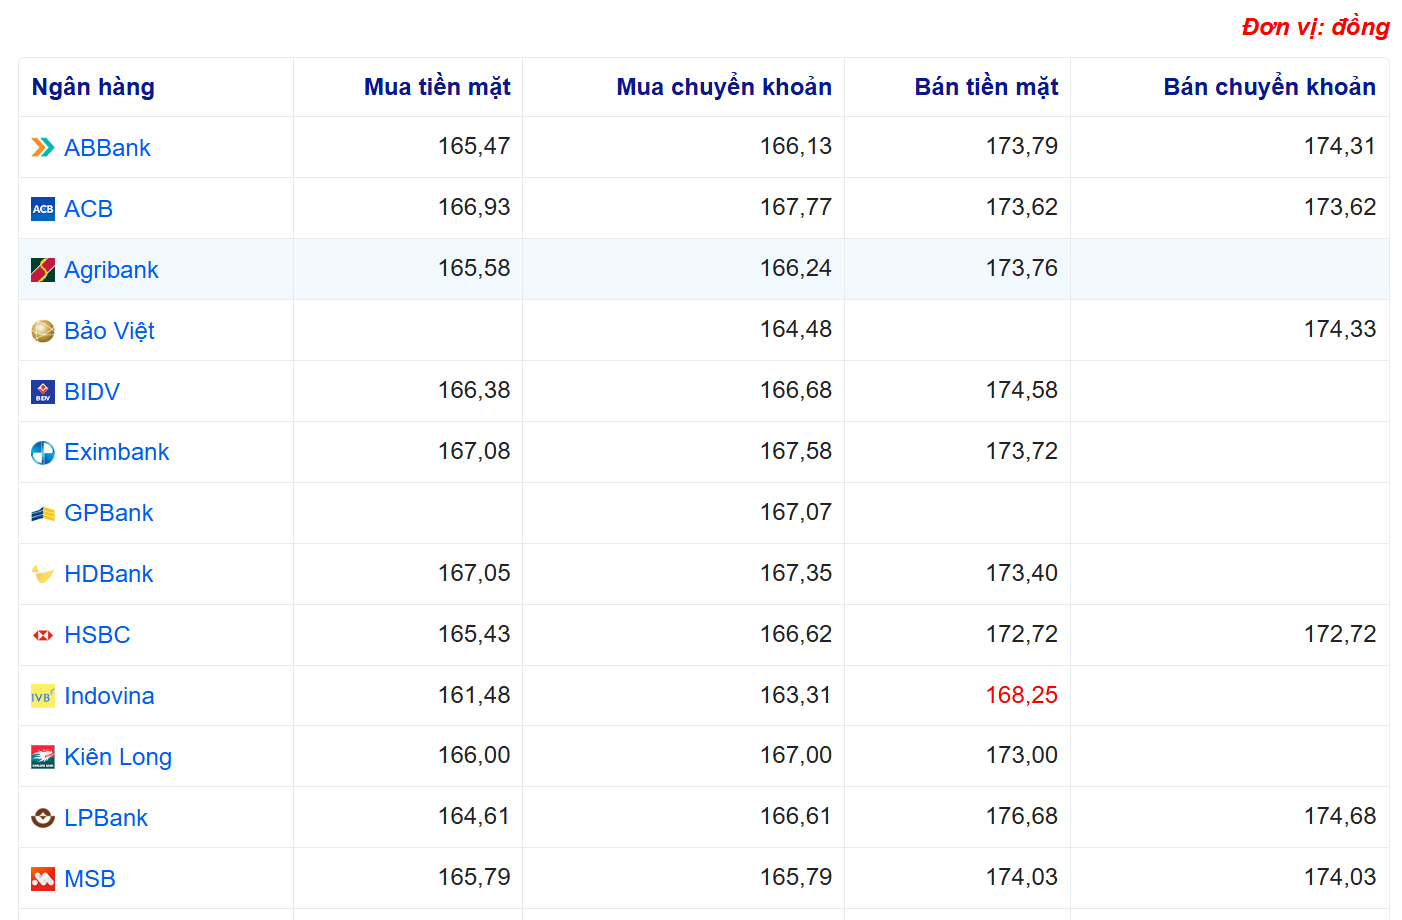Open the GPBank link

(108, 513)
